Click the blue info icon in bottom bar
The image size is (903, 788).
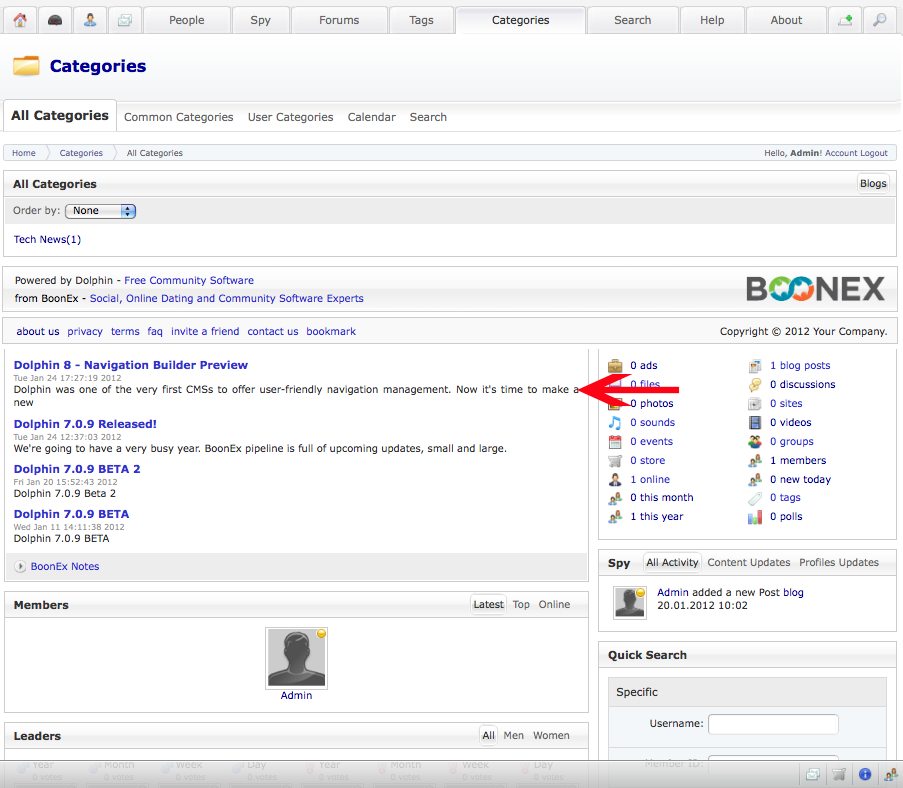[865, 774]
